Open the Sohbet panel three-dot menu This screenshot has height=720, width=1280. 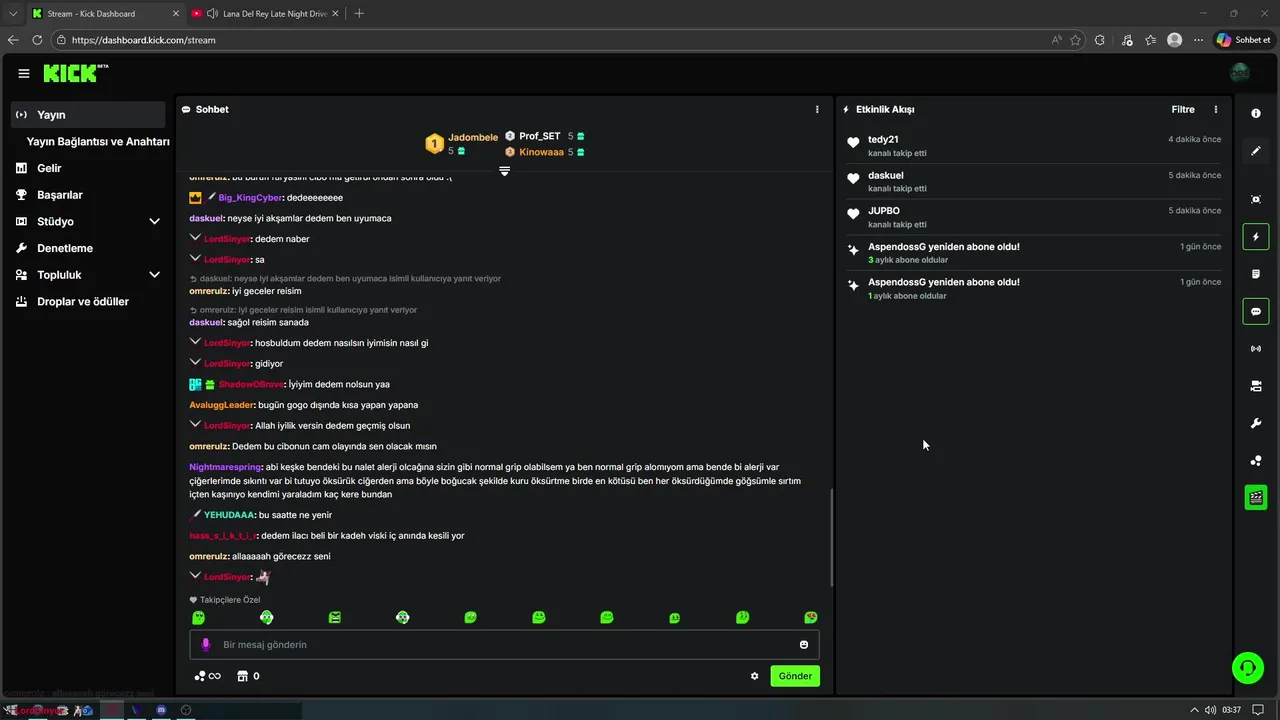click(x=817, y=109)
